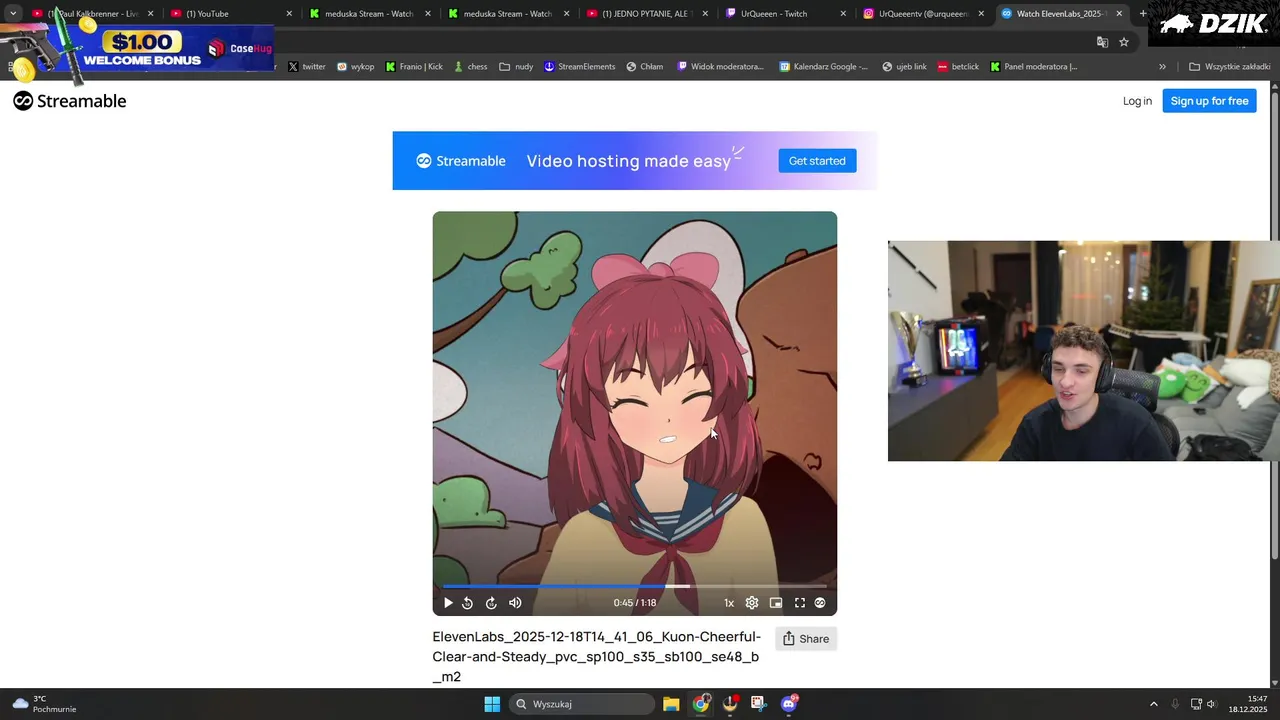Enter fullscreen video mode
Image resolution: width=1280 pixels, height=720 pixels.
pyautogui.click(x=800, y=603)
